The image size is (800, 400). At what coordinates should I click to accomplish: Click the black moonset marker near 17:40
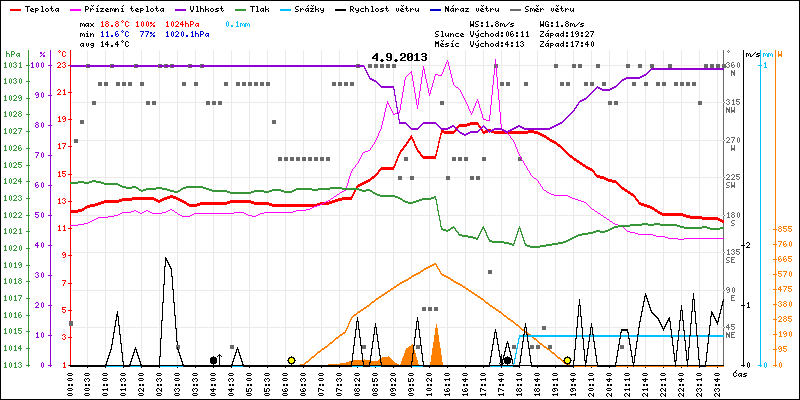[507, 360]
